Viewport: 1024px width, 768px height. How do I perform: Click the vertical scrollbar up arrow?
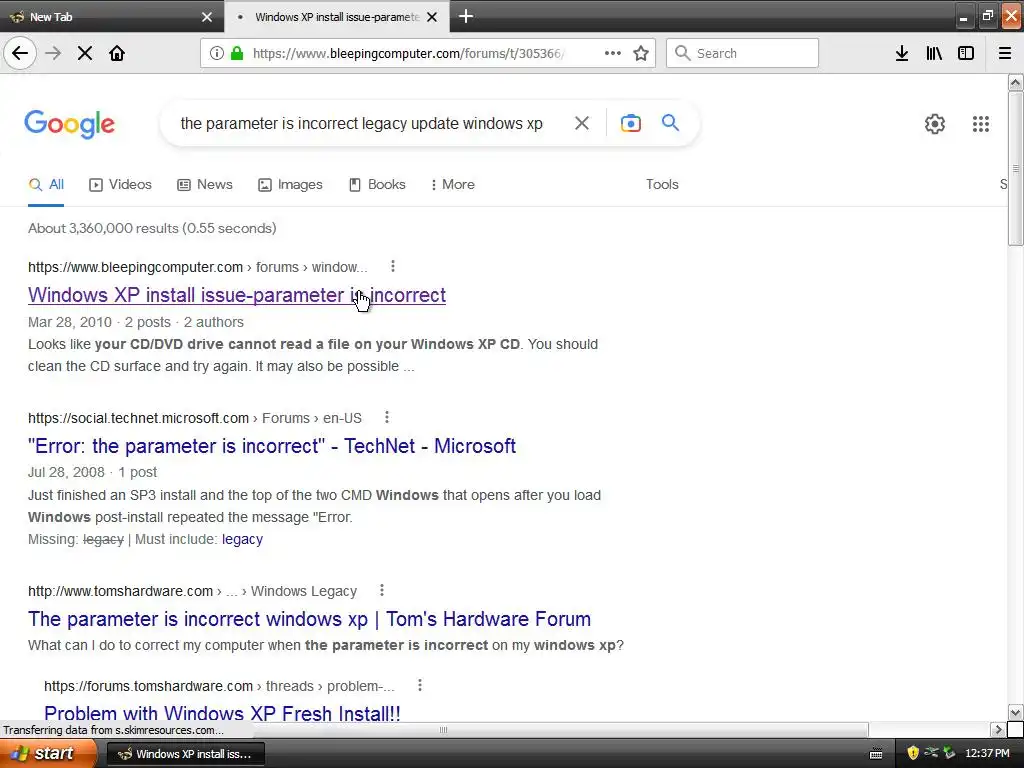[1015, 82]
